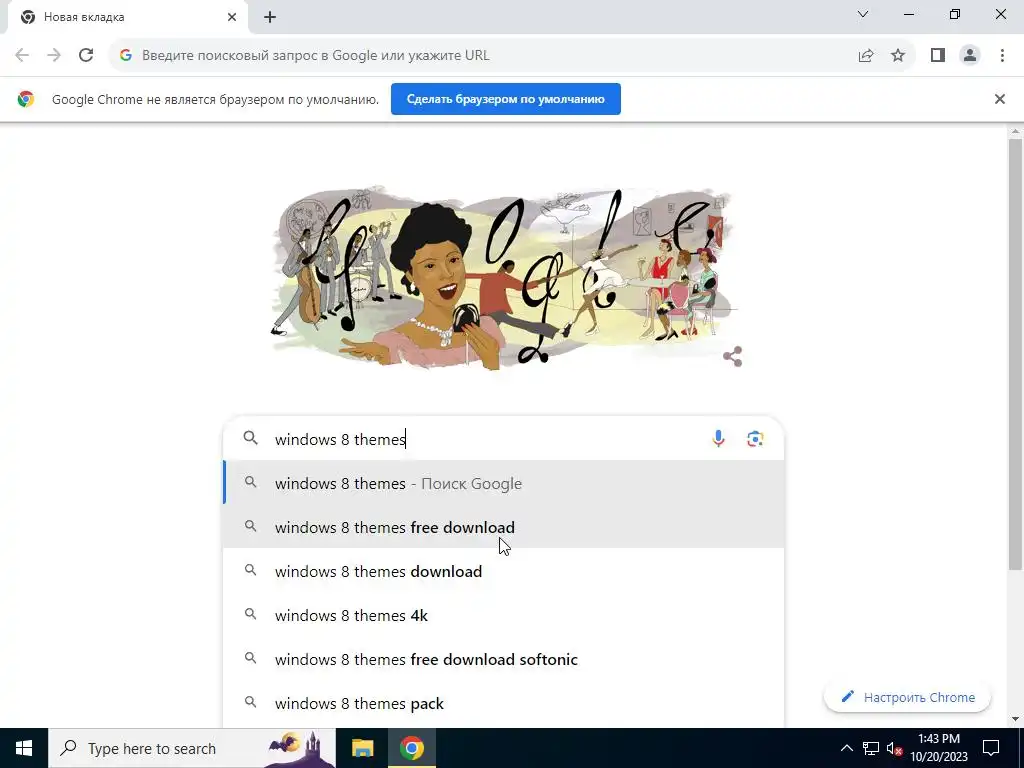Open Chrome's three-dot menu
1024x768 pixels.
[x=1002, y=56]
